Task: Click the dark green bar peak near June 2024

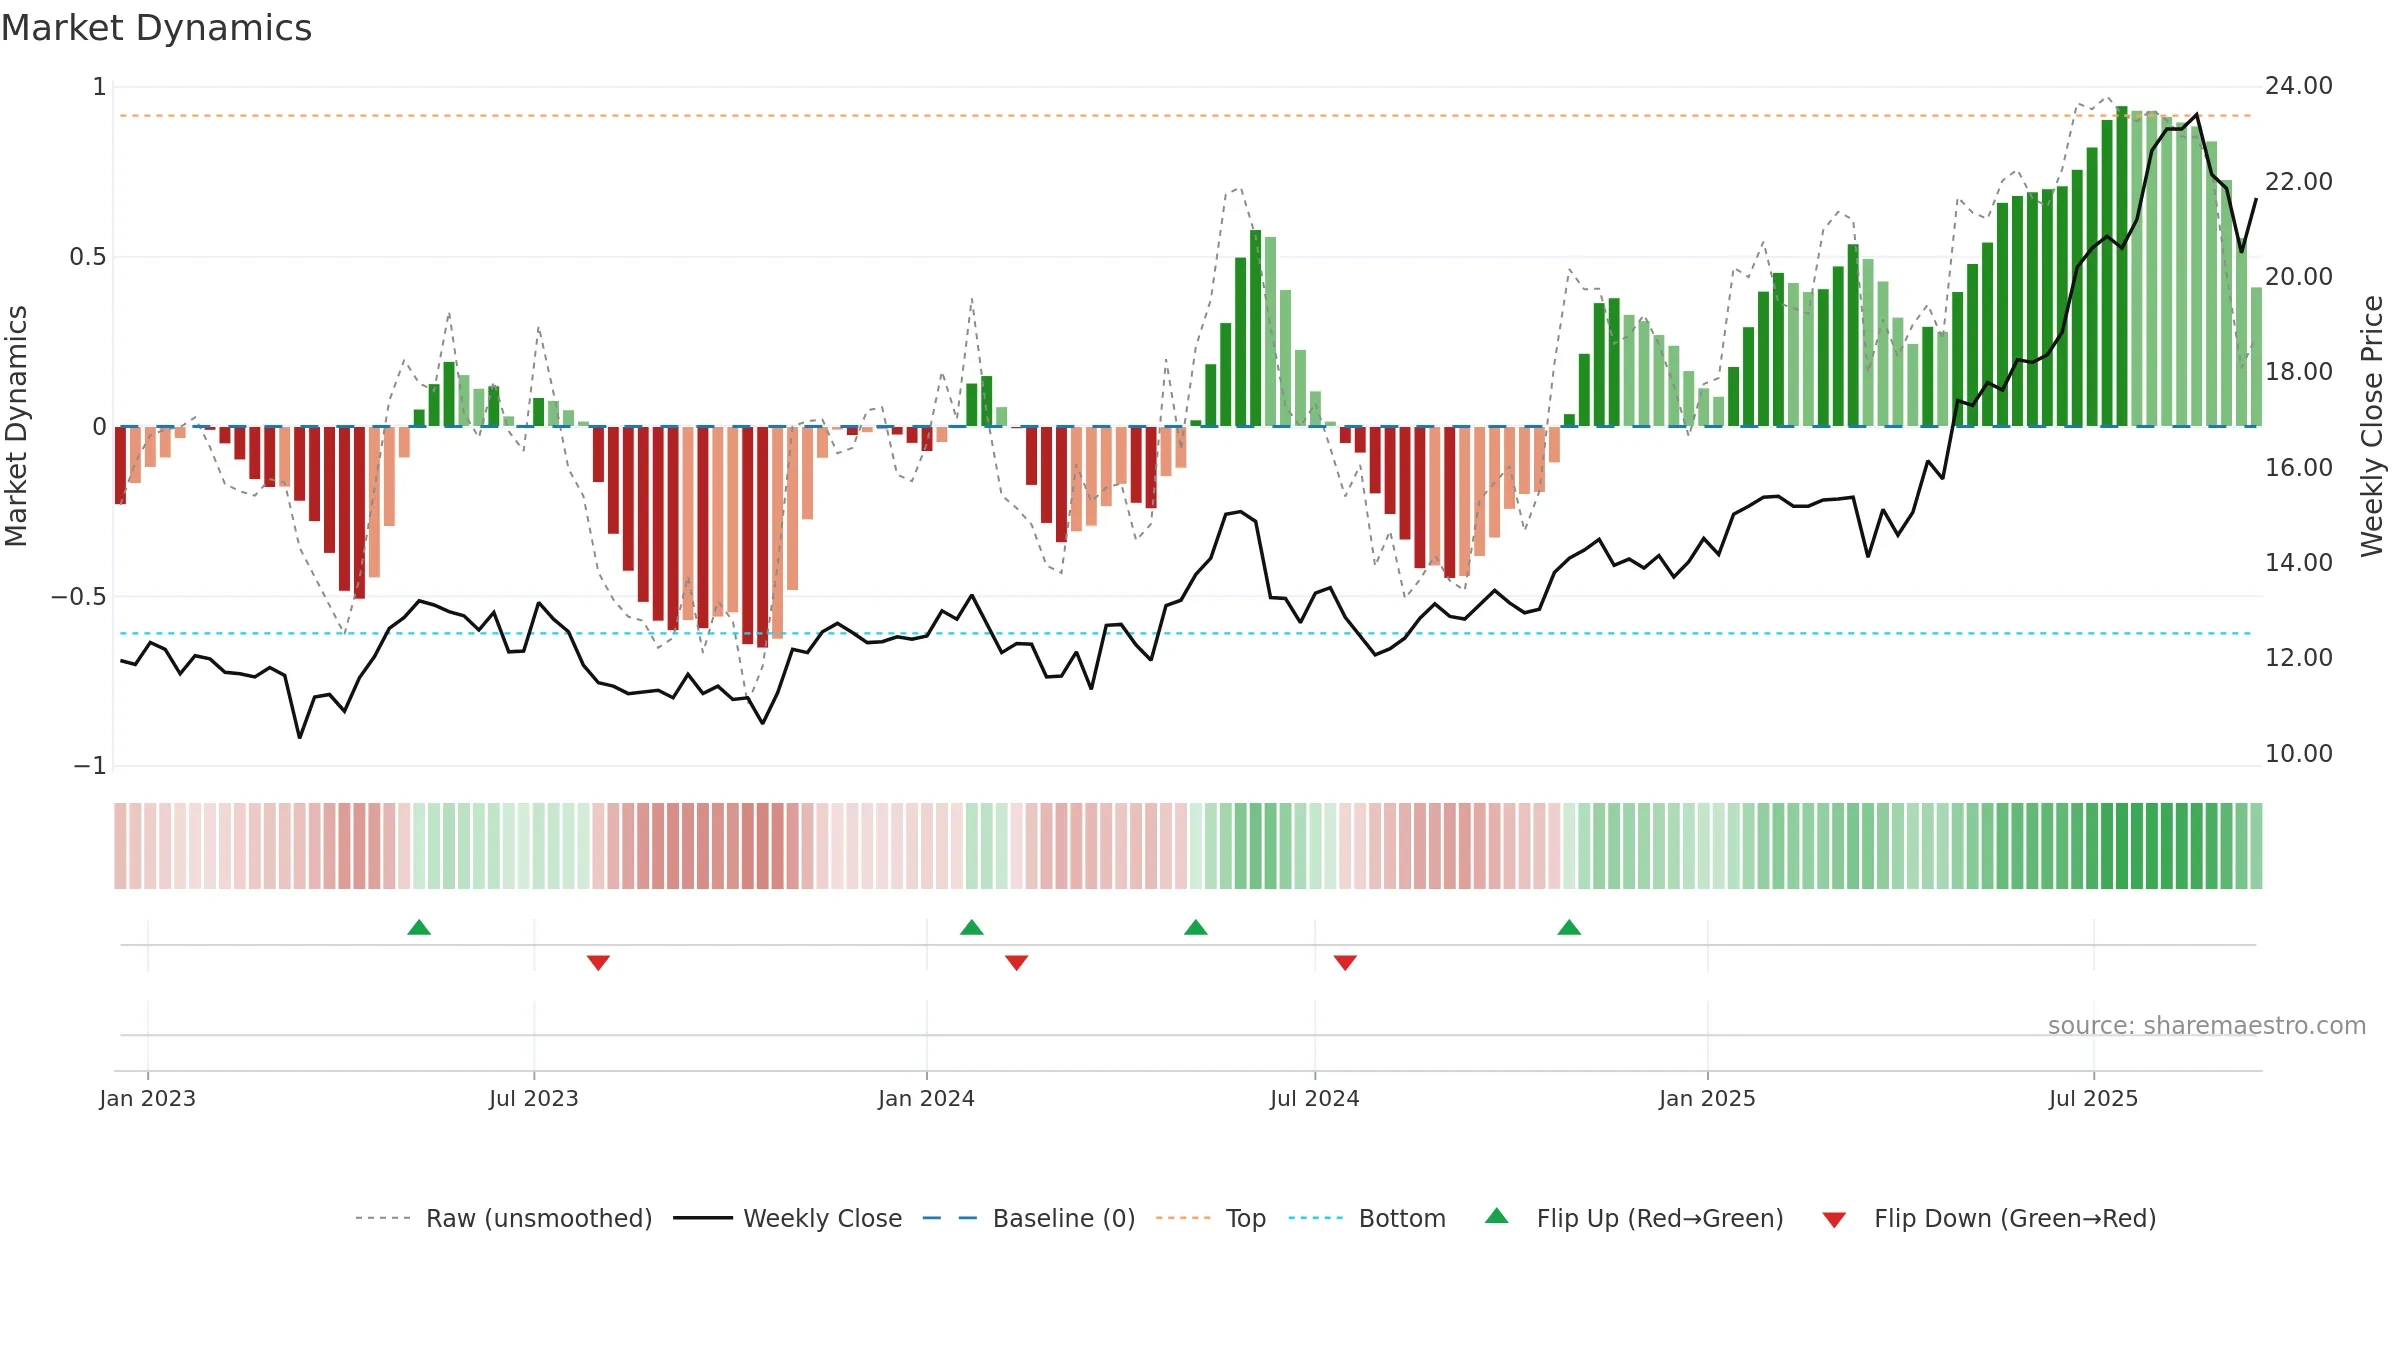Action: (1255, 328)
